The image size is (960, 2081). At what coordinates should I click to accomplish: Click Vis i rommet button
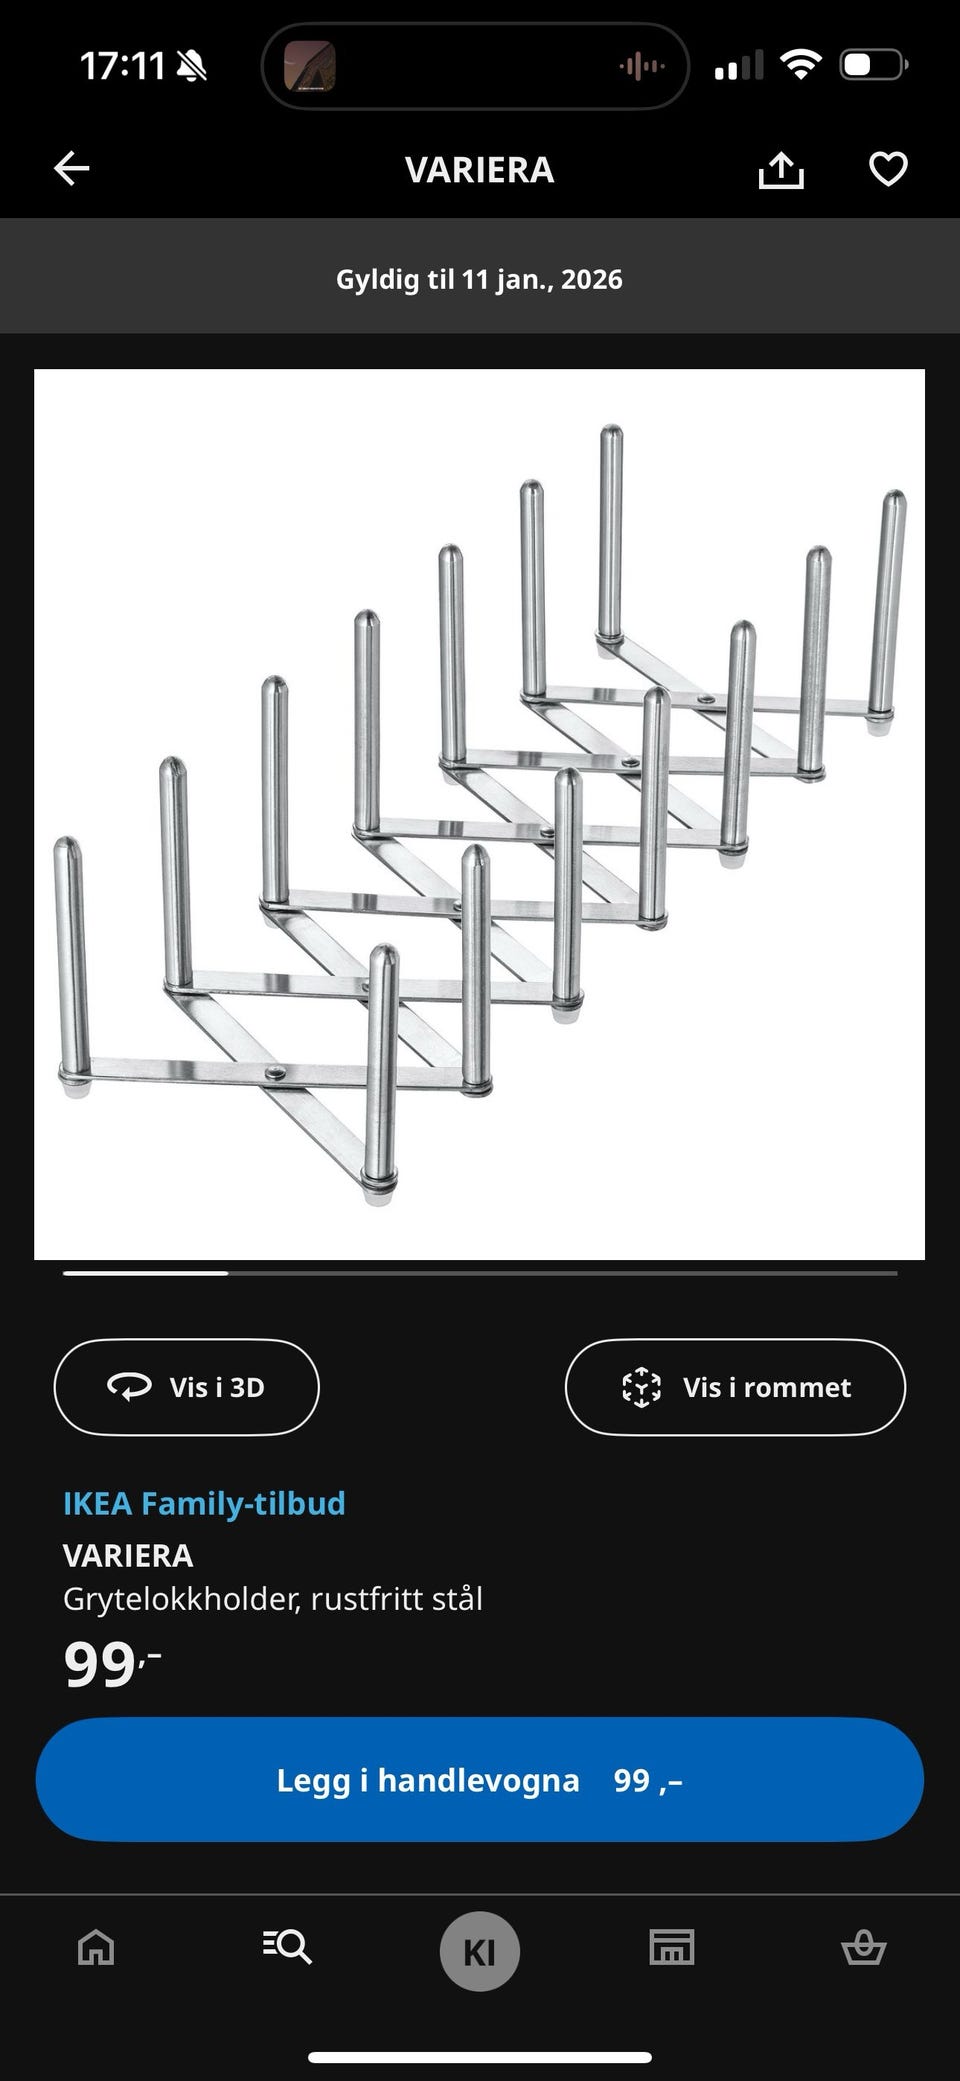click(x=735, y=1387)
